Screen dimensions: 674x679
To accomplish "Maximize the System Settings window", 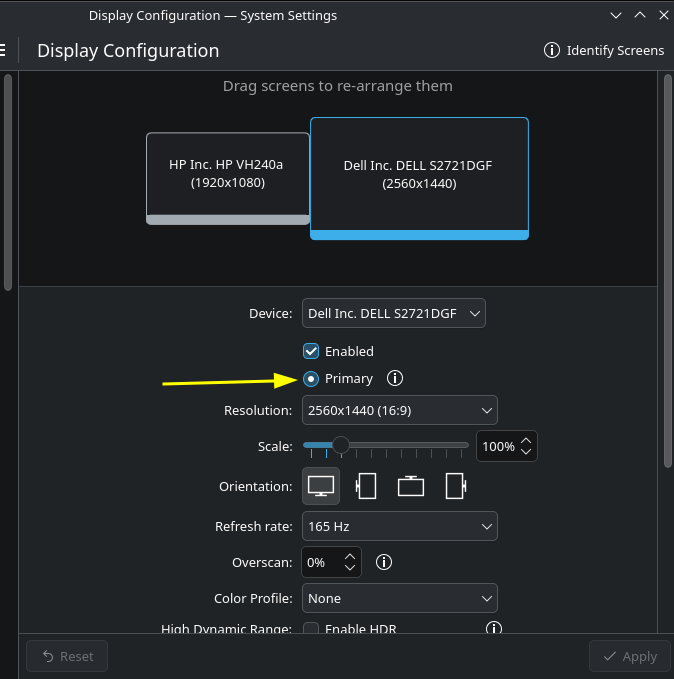I will [x=640, y=16].
